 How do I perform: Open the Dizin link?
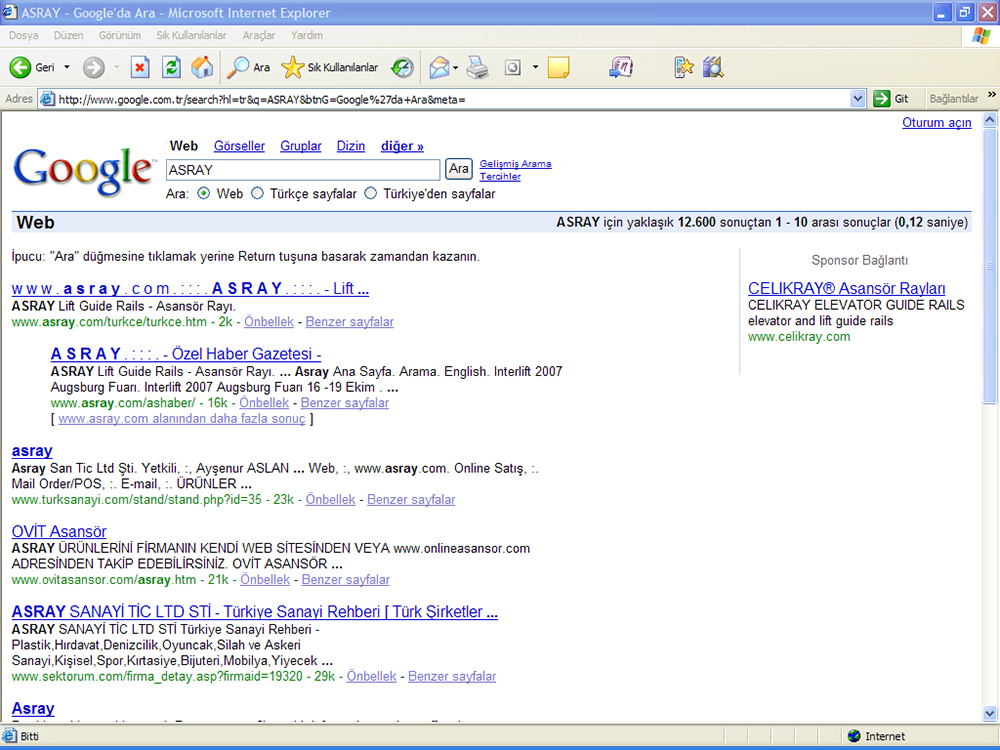[x=351, y=146]
